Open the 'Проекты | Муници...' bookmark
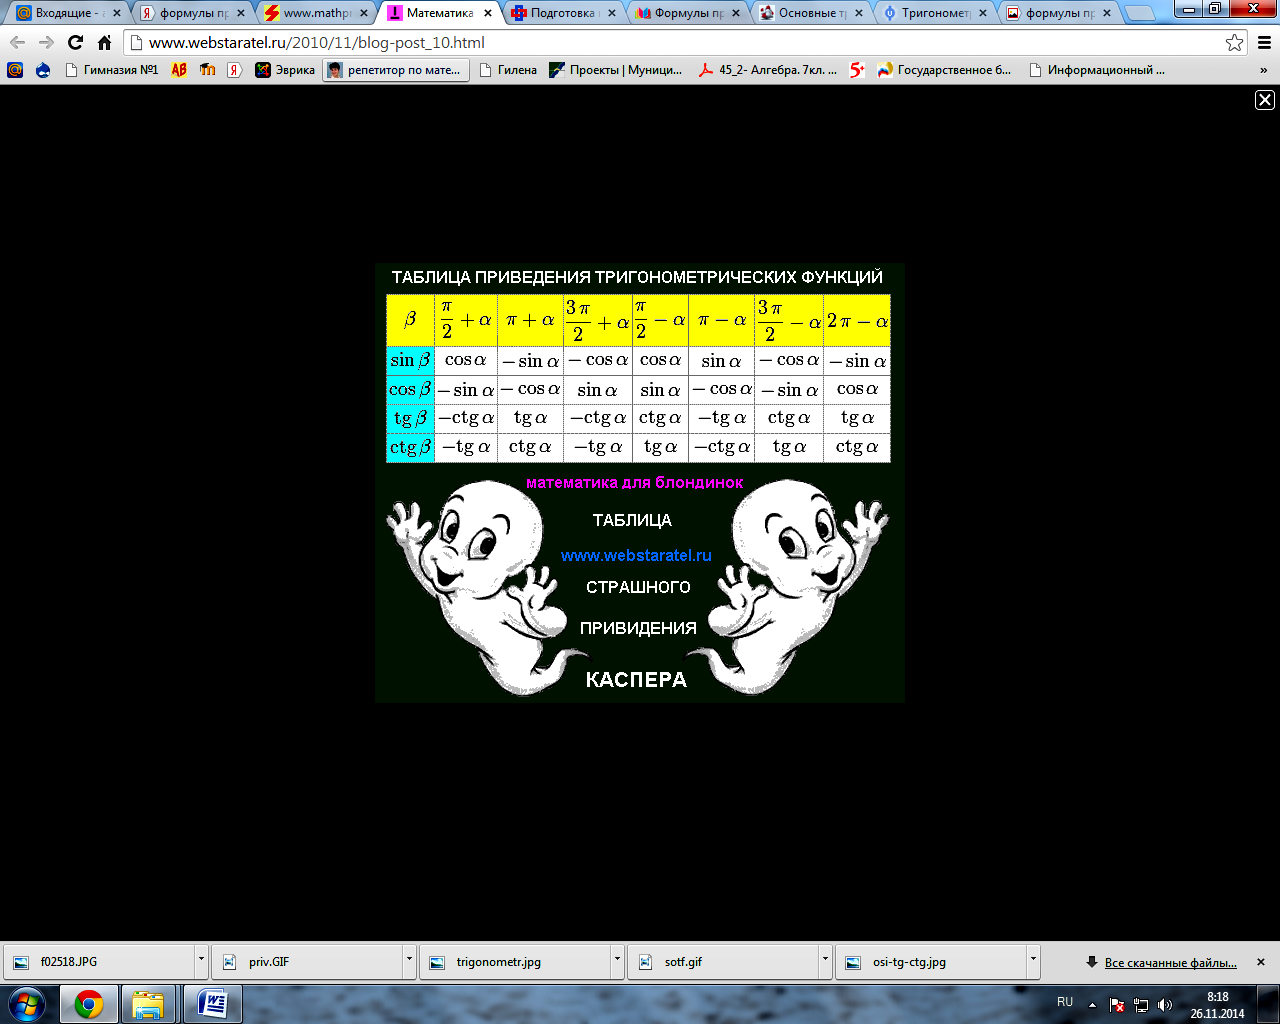 point(616,70)
